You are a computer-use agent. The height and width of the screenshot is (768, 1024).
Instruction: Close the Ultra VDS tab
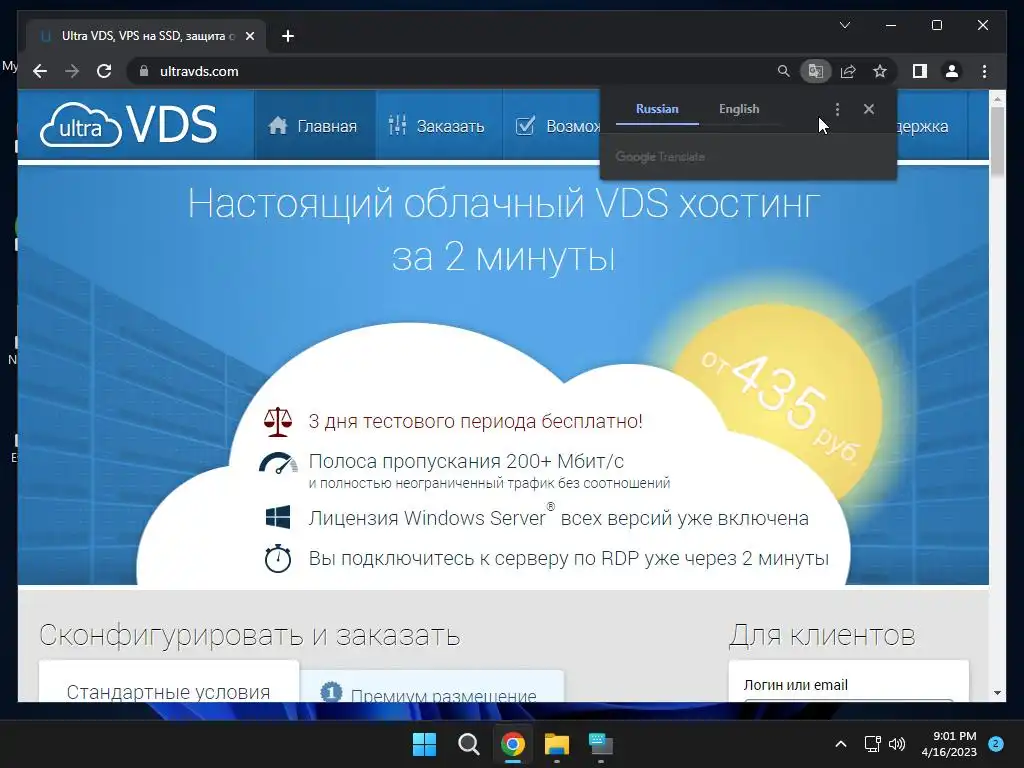click(x=249, y=36)
